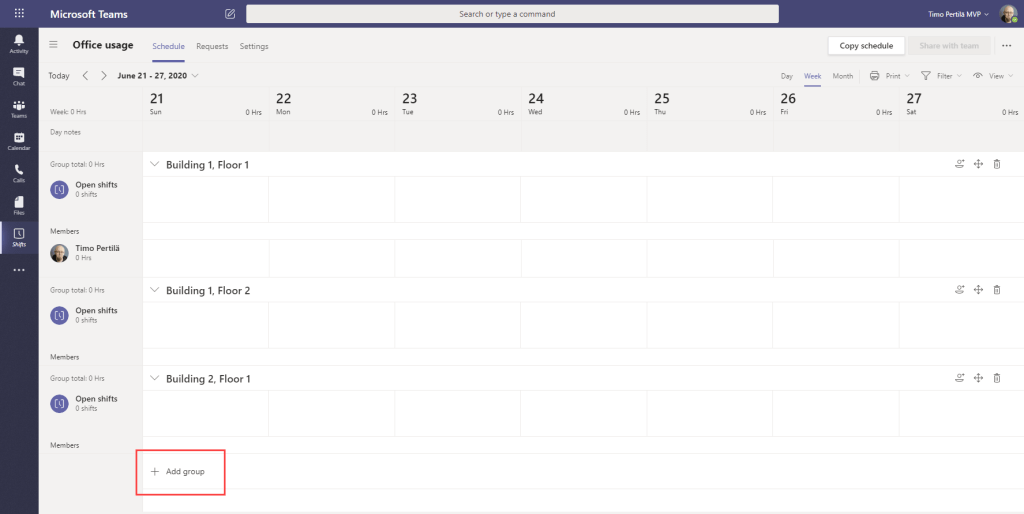Switch to the Settings tab
The width and height of the screenshot is (1024, 514).
point(254,46)
